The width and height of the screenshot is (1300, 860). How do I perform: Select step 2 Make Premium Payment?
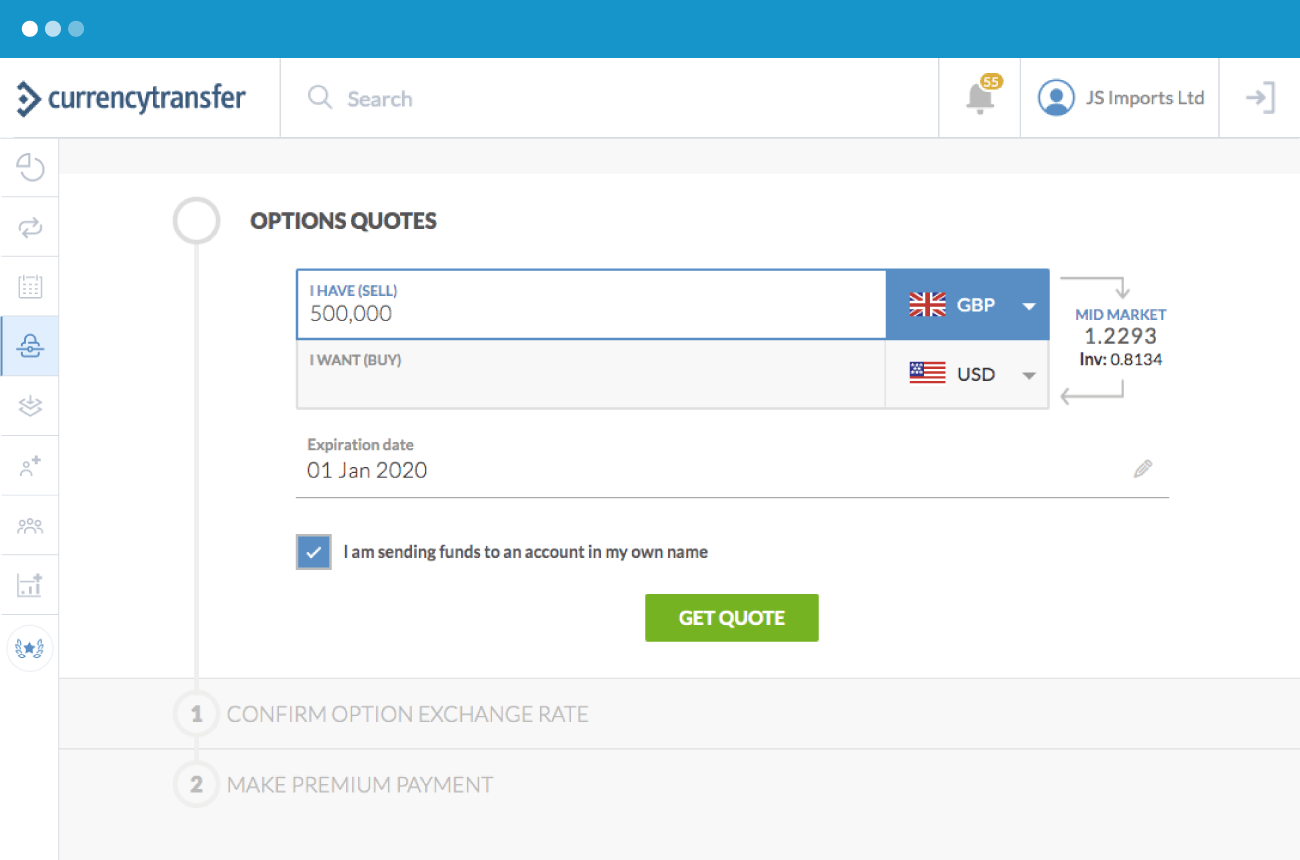(360, 785)
